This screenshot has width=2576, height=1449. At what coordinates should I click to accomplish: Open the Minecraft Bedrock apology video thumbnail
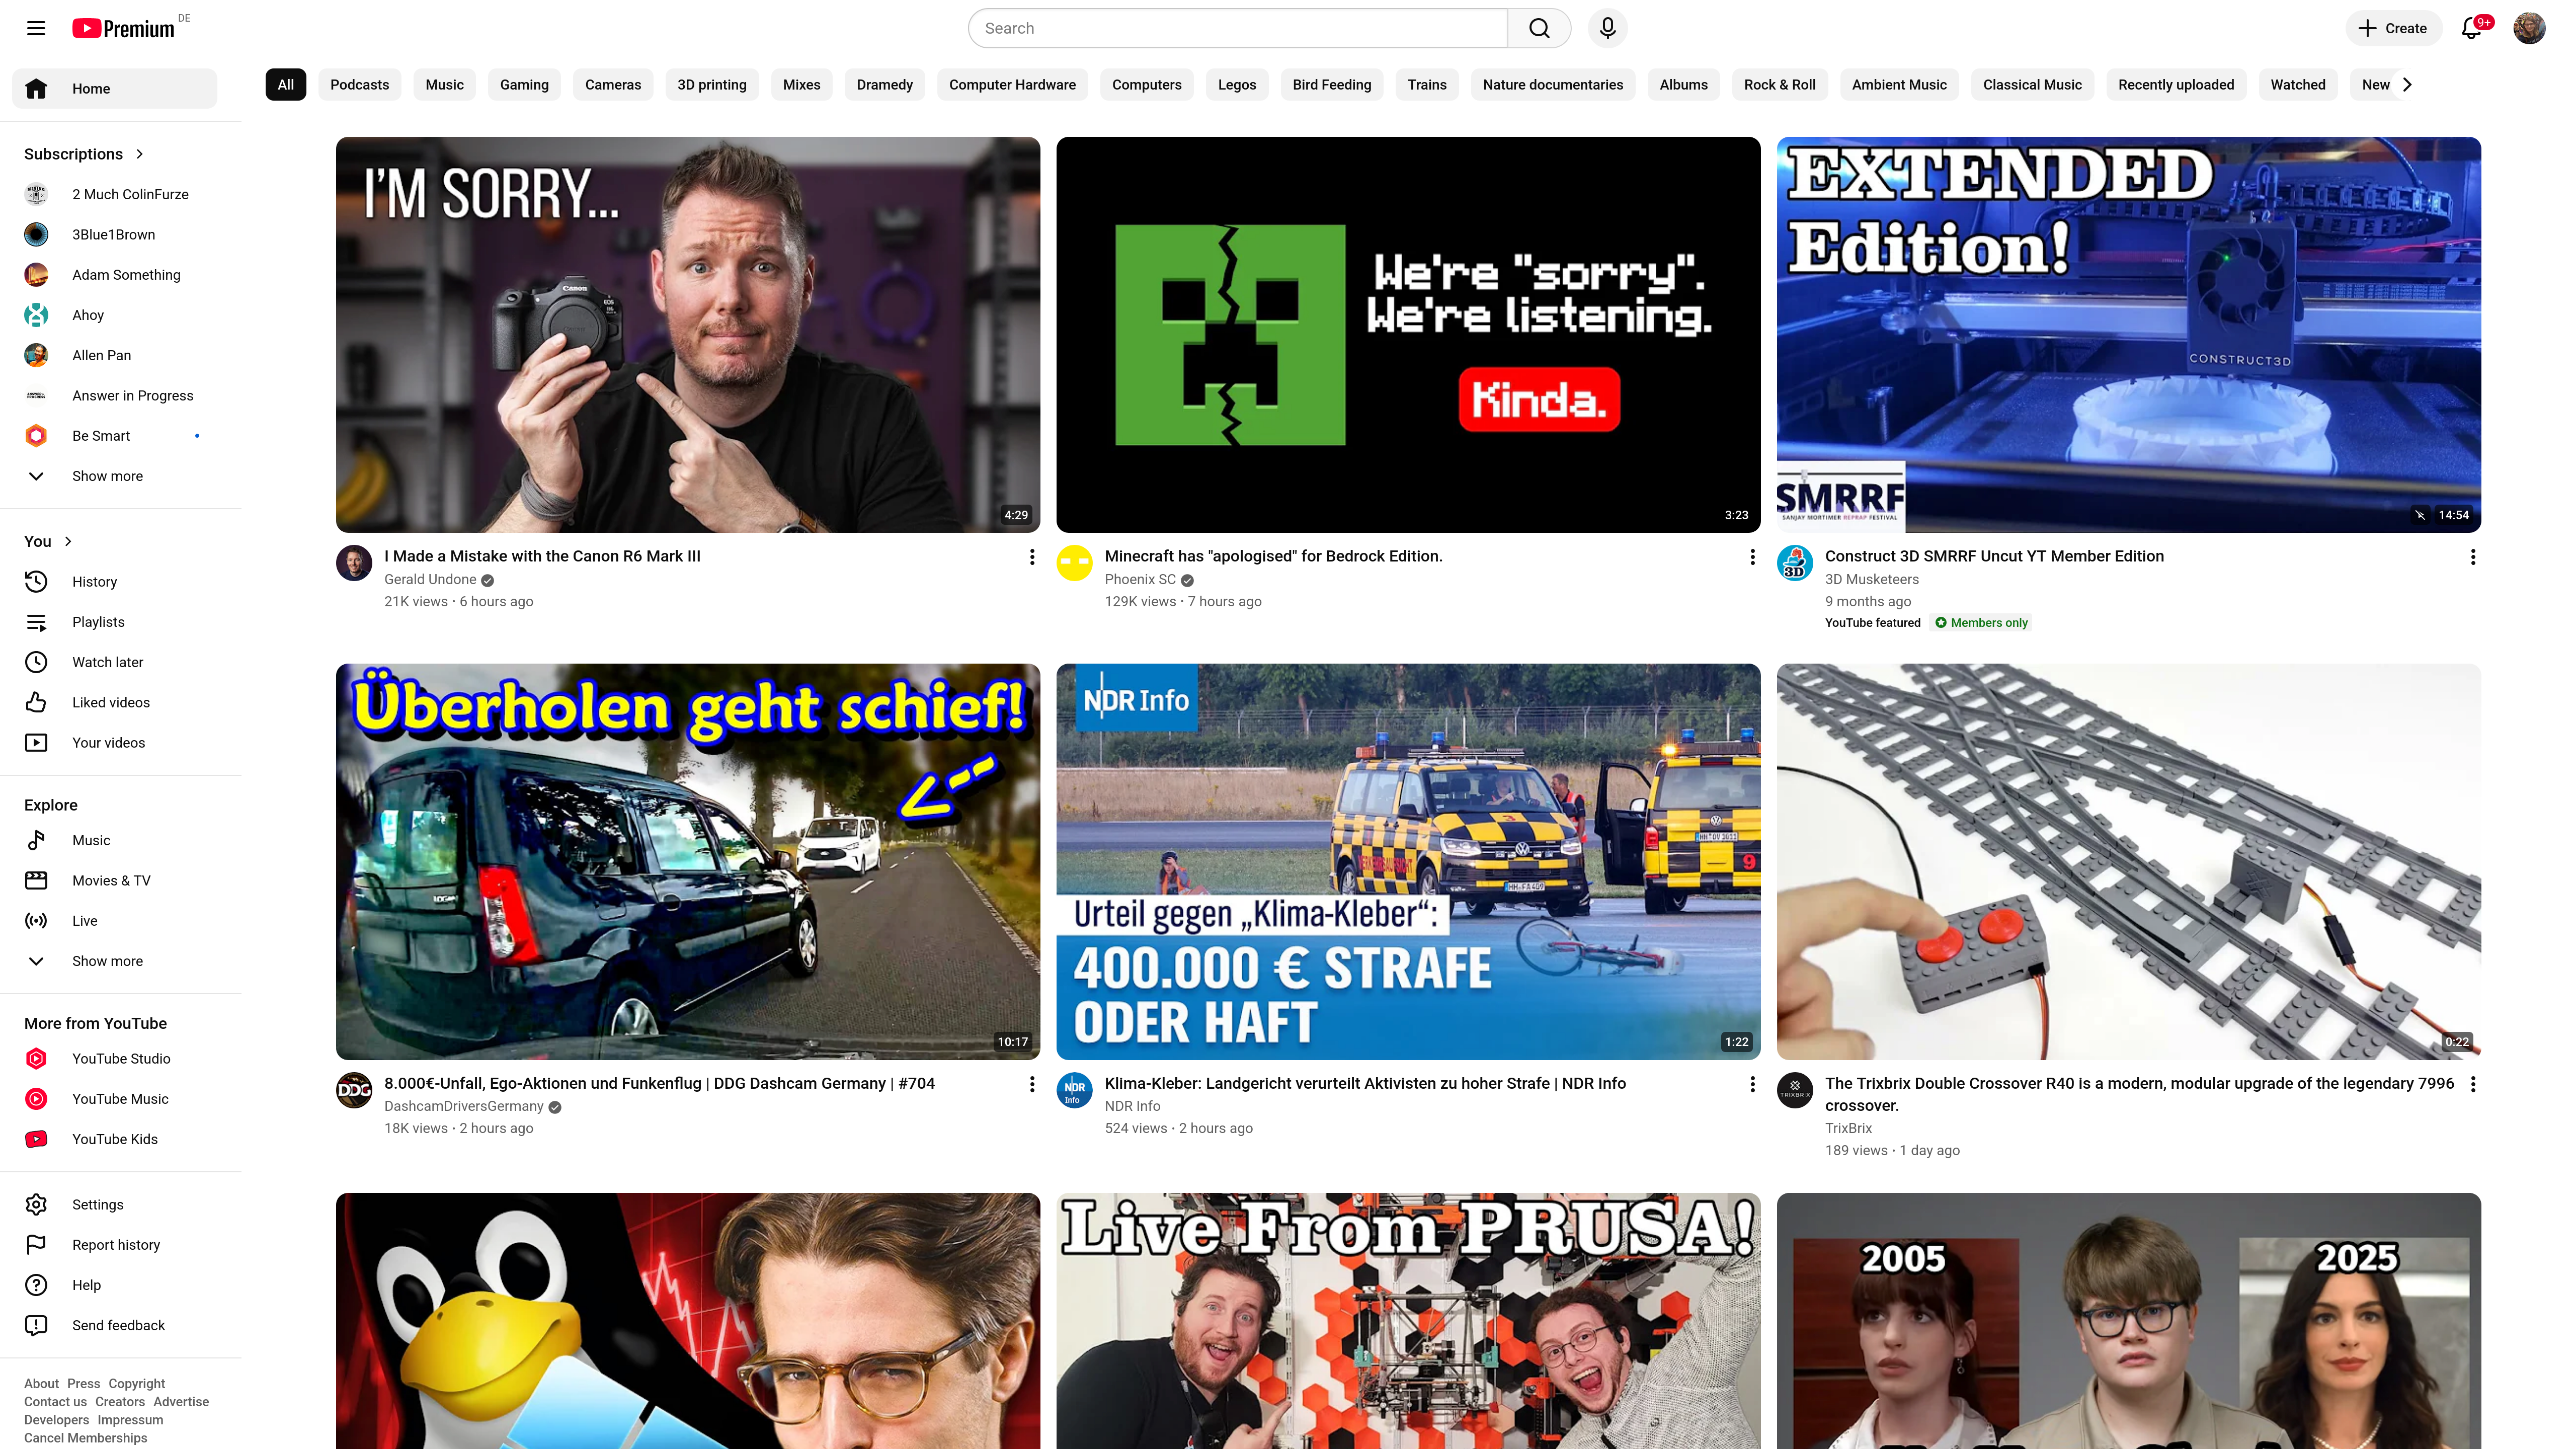click(x=1408, y=334)
